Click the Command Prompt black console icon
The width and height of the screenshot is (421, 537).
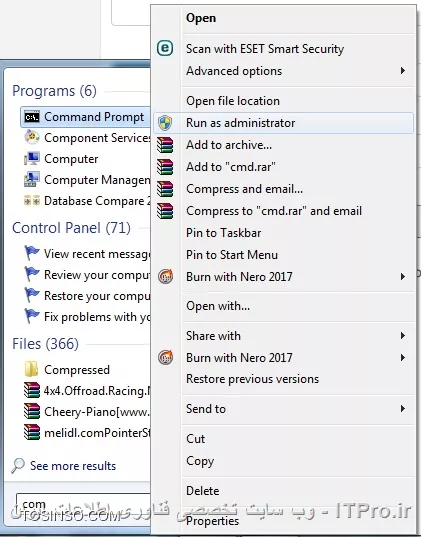[32, 117]
